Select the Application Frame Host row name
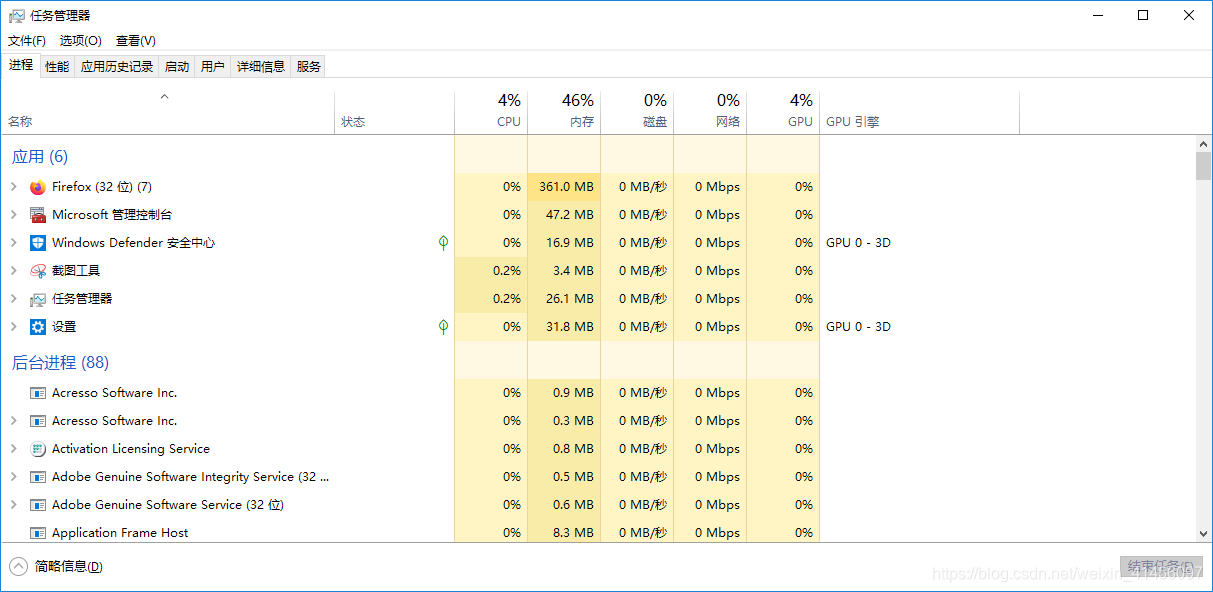The width and height of the screenshot is (1213, 592). pyautogui.click(x=120, y=533)
